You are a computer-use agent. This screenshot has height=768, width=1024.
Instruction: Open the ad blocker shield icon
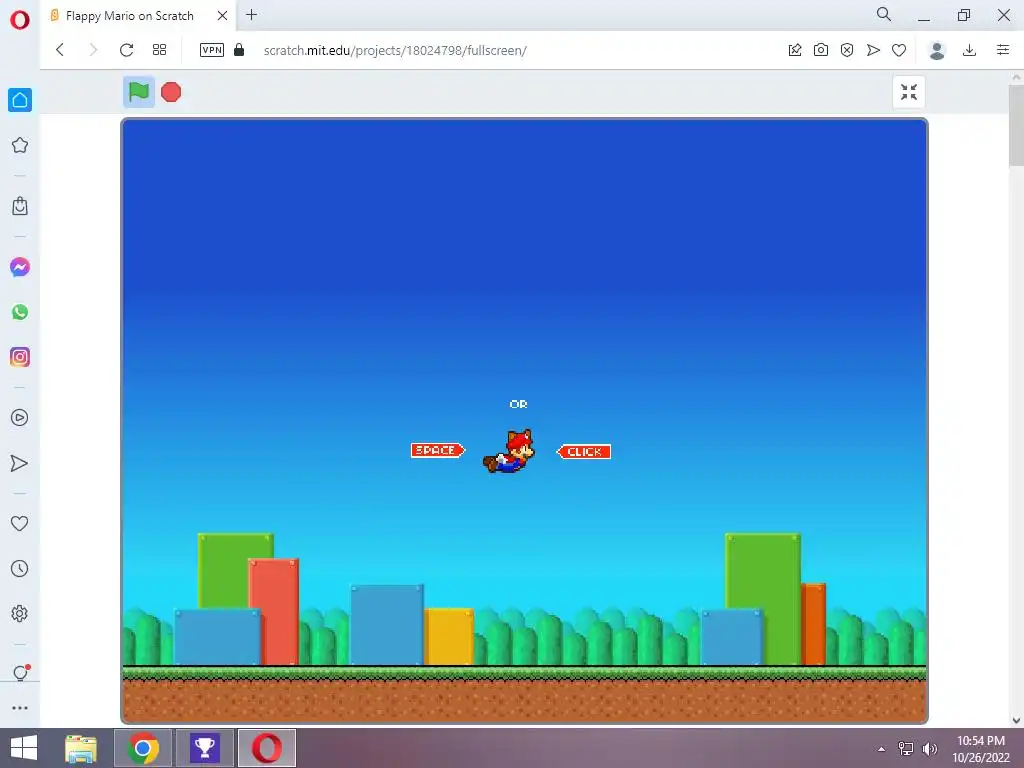(847, 50)
